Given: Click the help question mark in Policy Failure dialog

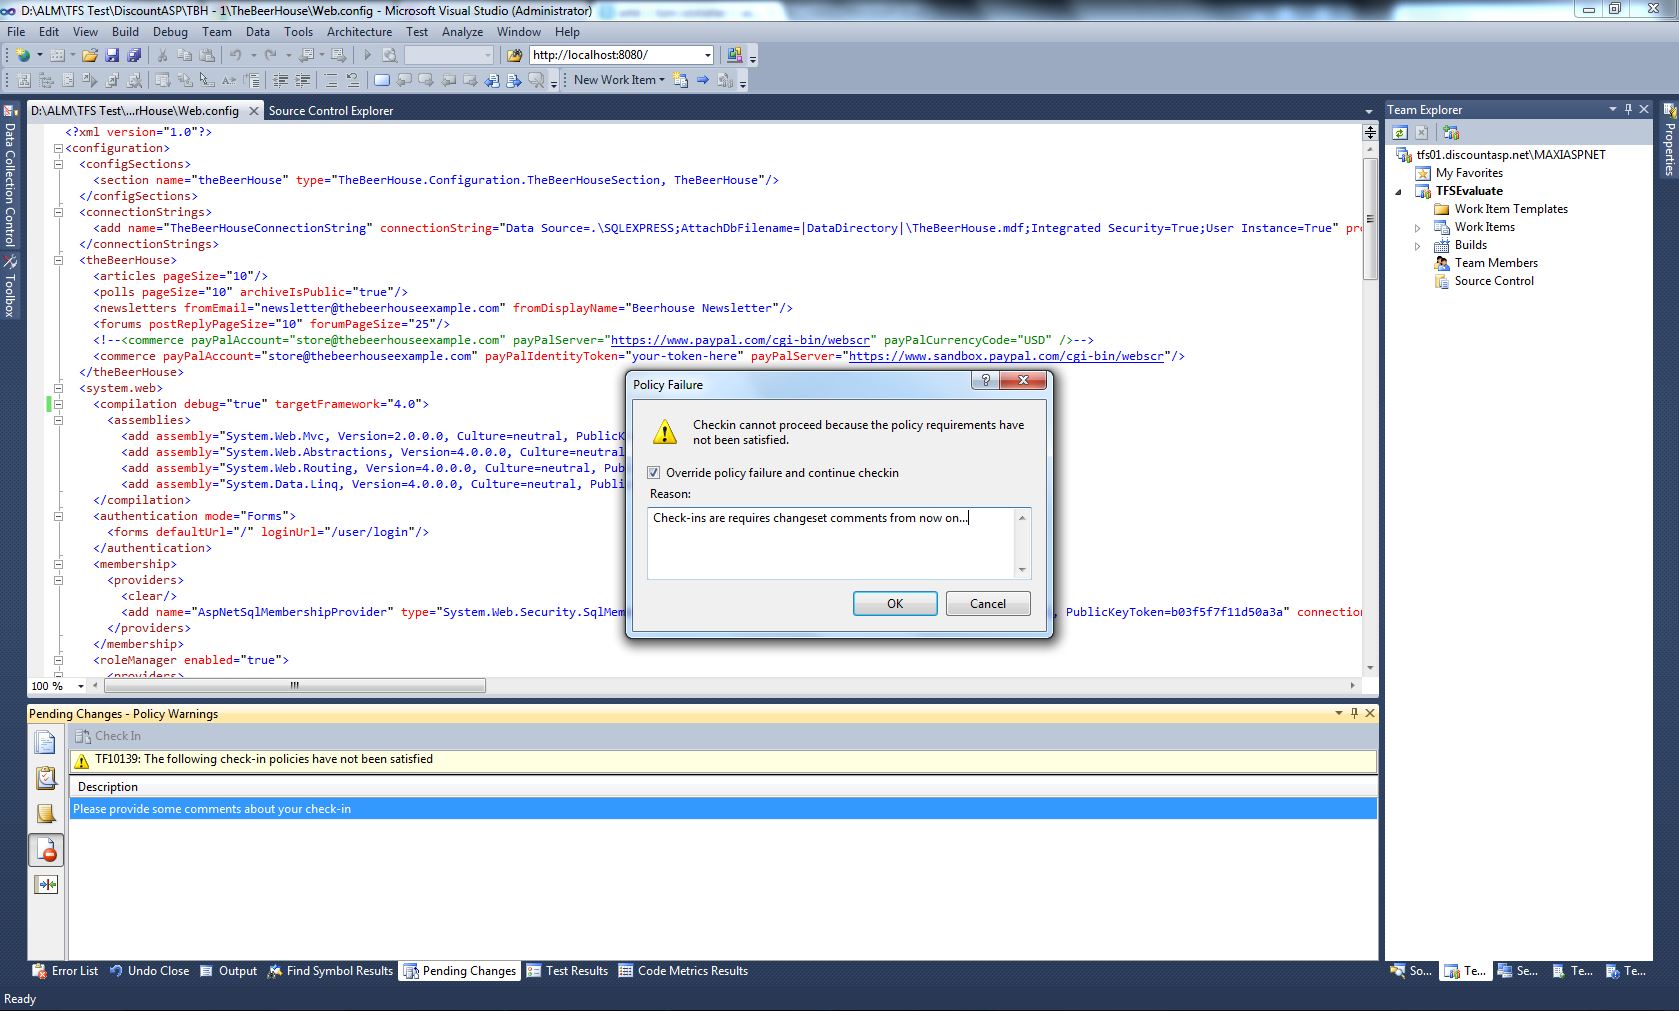Looking at the screenshot, I should [x=985, y=381].
